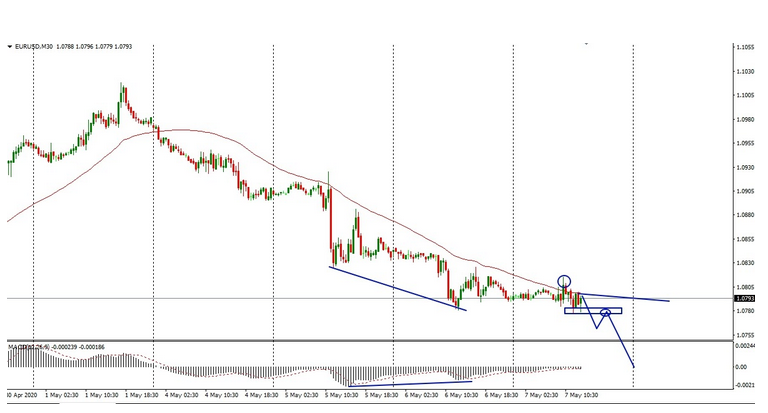Screen dimensions: 768x413
Task: Select the blue rectangle support zone
Action: pyautogui.click(x=592, y=311)
